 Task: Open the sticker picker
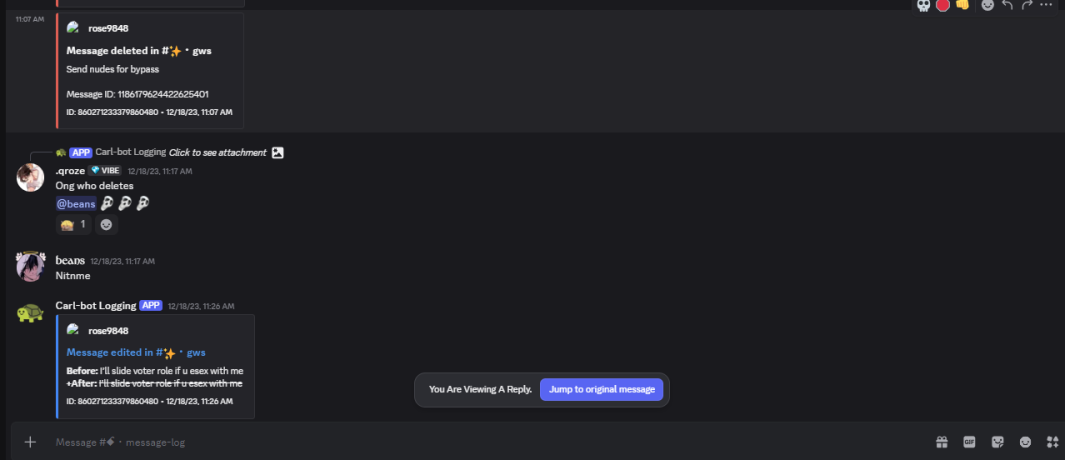point(997,442)
